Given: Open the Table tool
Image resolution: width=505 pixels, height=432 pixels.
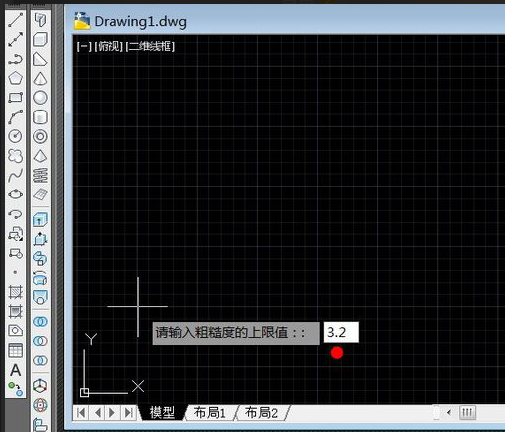Looking at the screenshot, I should pos(15,350).
